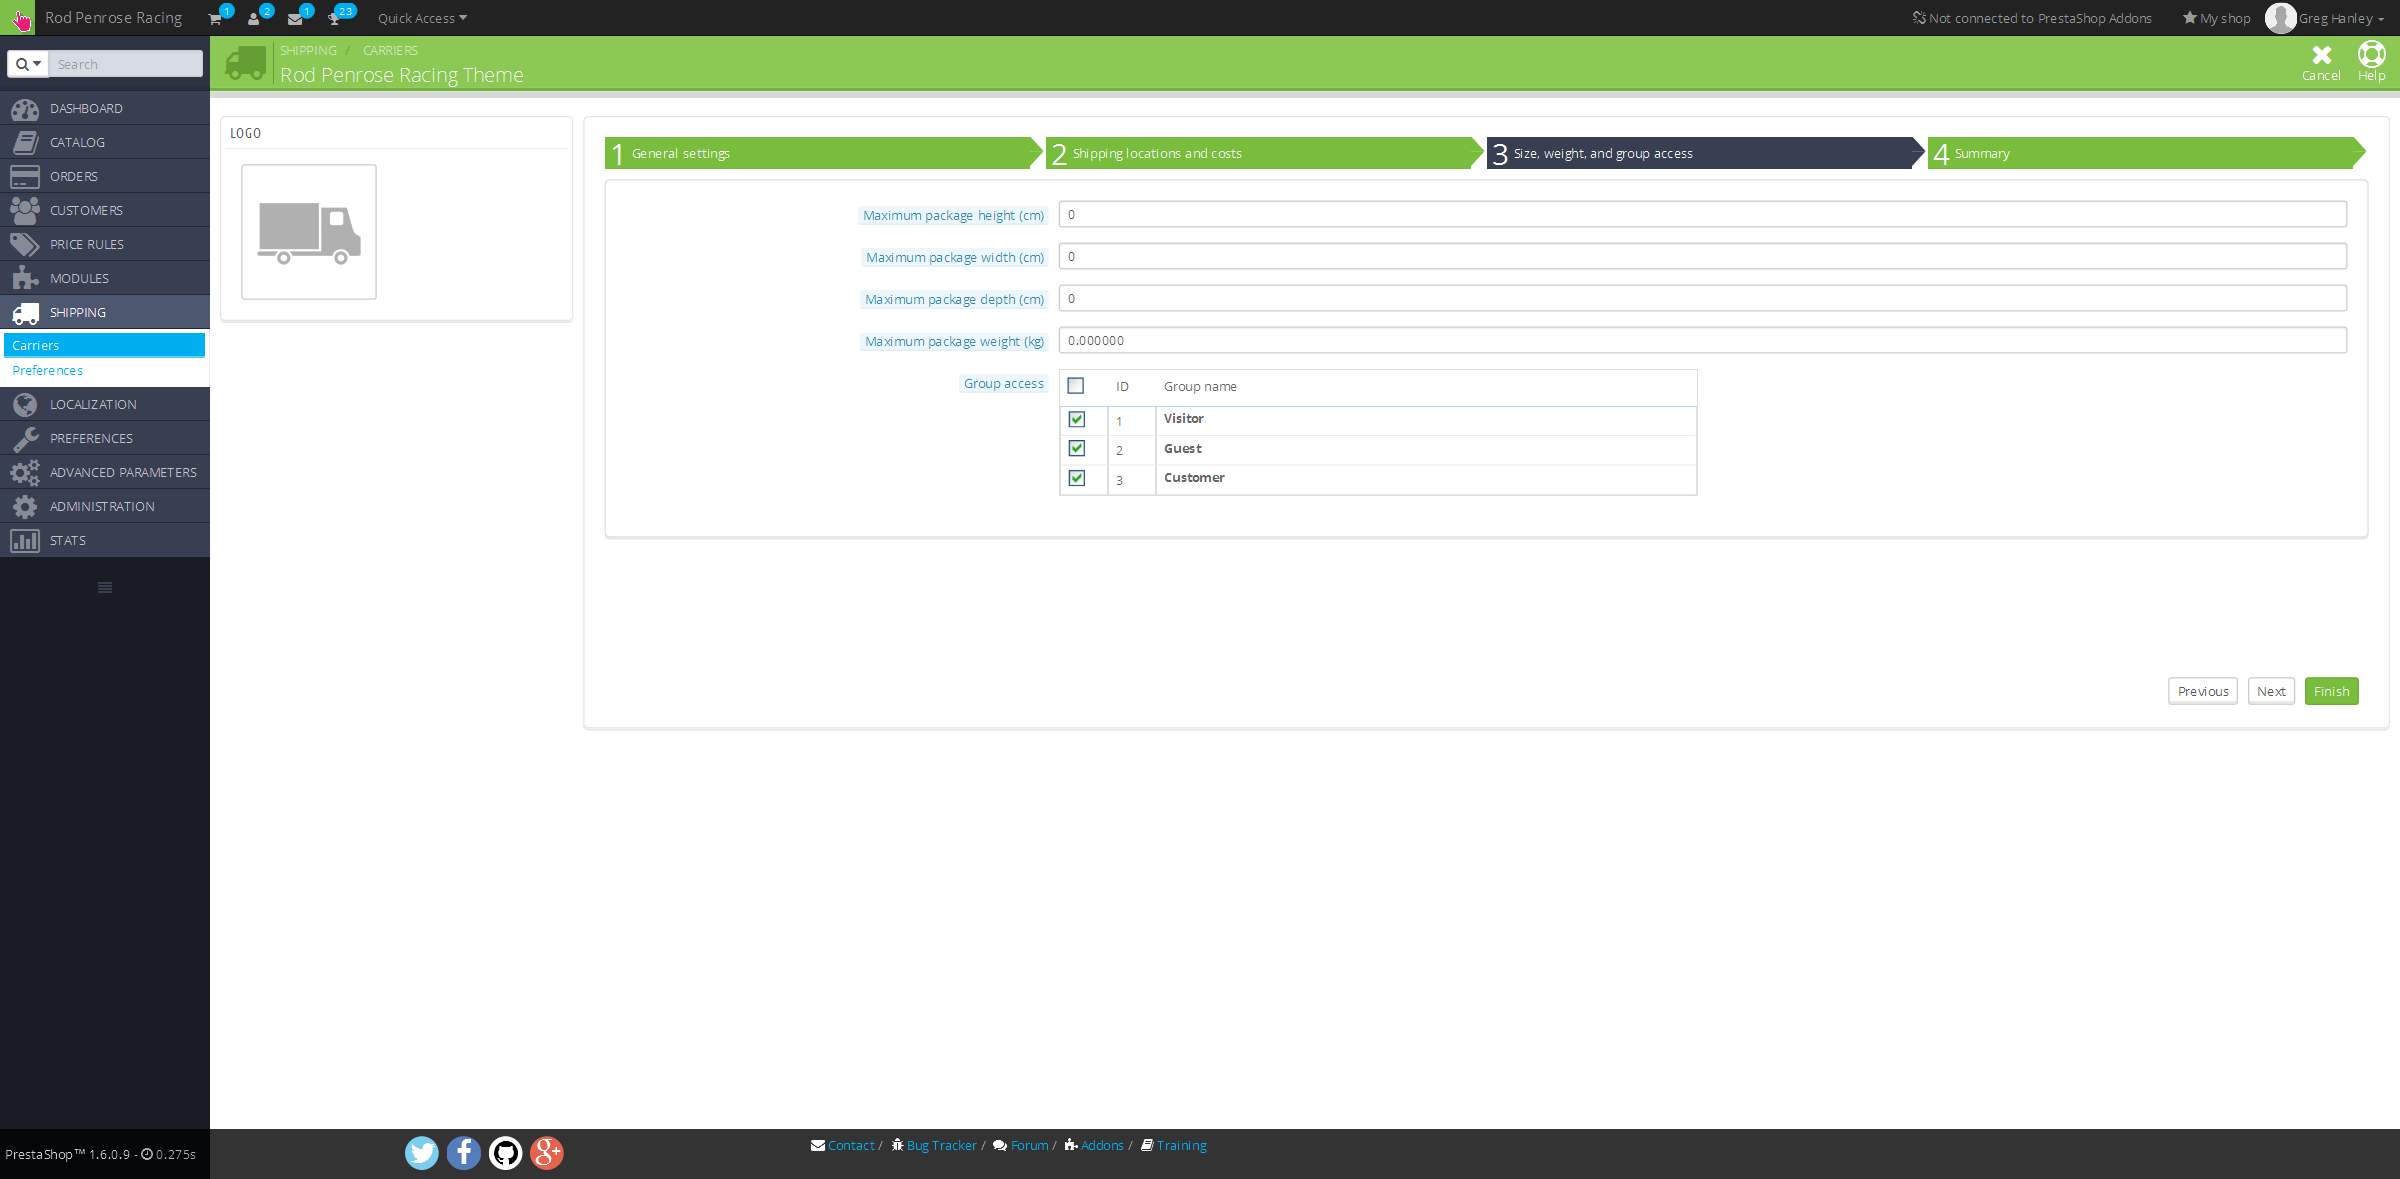Viewport: 2400px width, 1179px height.
Task: Uncheck the Visitor group checkbox
Action: click(x=1077, y=419)
